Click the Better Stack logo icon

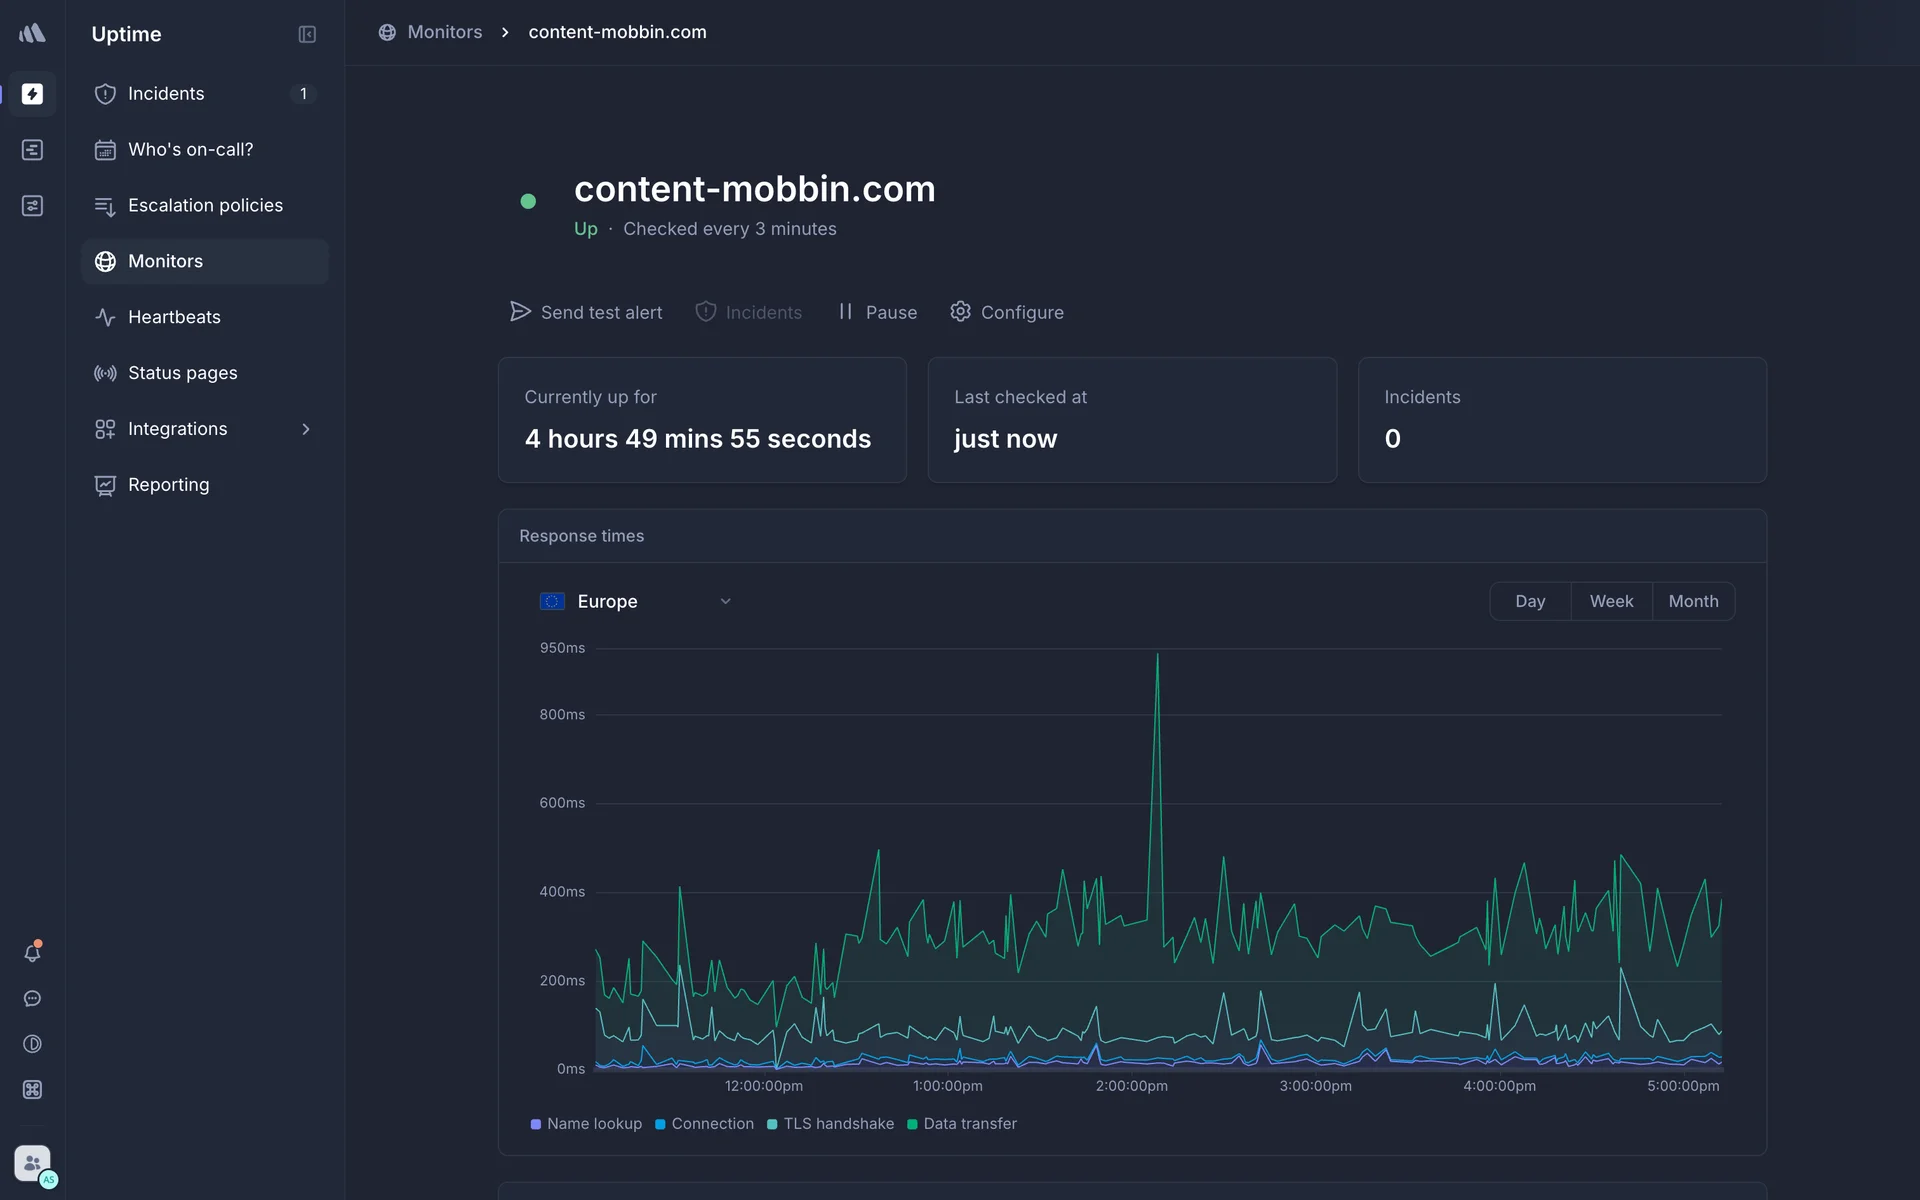click(32, 33)
